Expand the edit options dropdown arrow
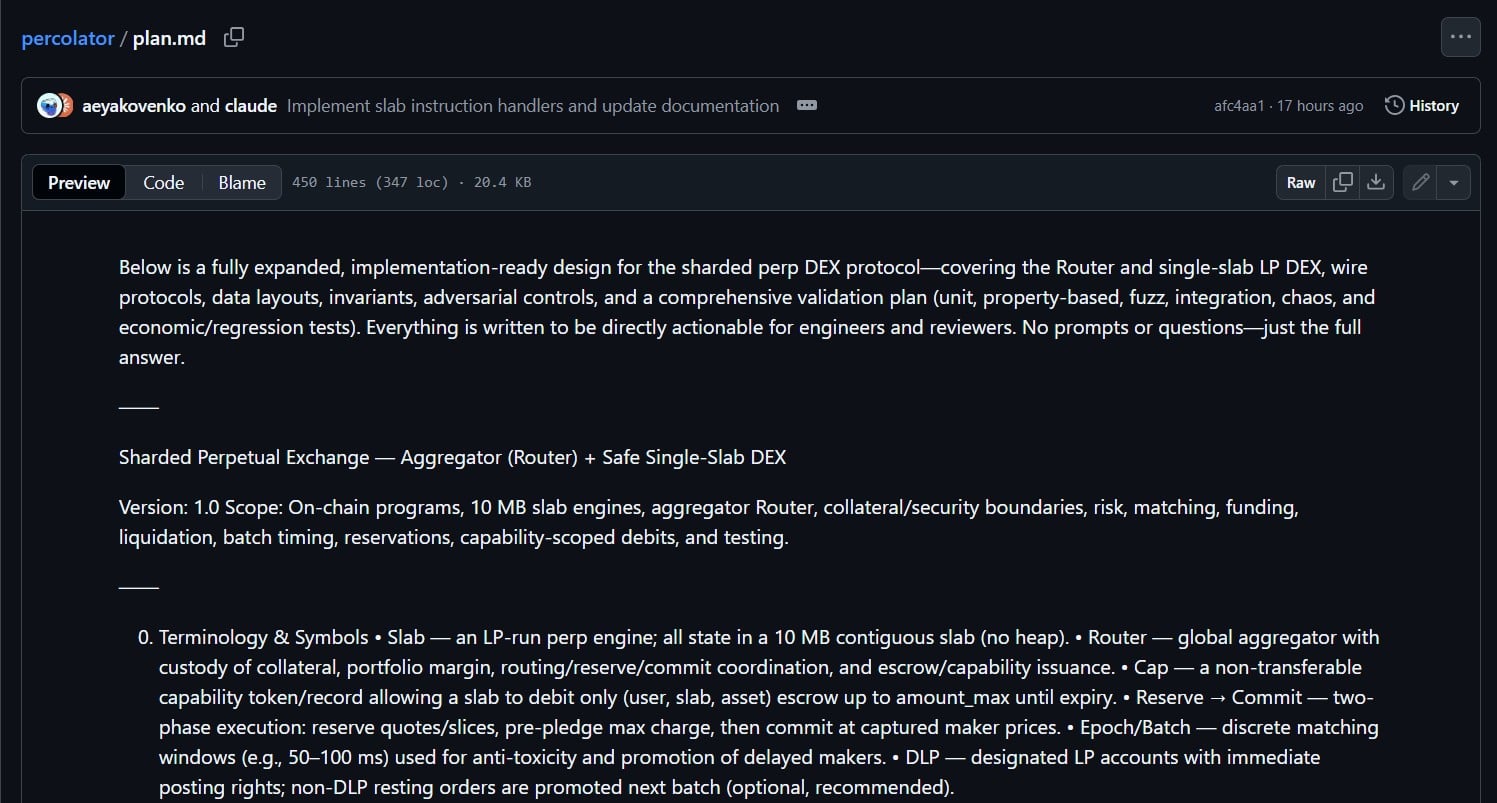 coord(1454,183)
